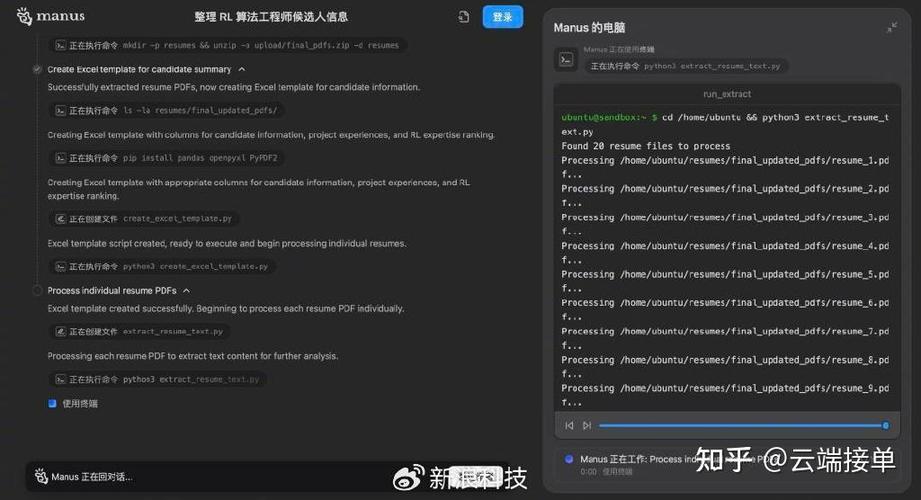This screenshot has height=500, width=921.
Task: Click 'Processing each resume PDF to extract text' message
Action: 193,356
